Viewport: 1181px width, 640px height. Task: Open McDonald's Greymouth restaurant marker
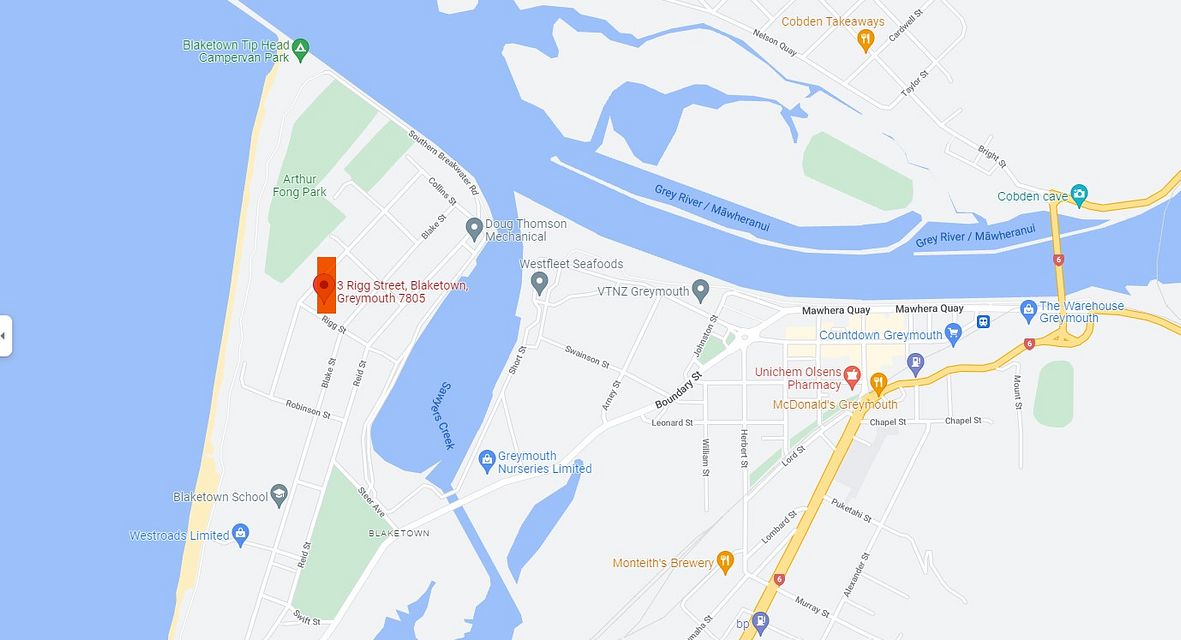click(x=878, y=384)
